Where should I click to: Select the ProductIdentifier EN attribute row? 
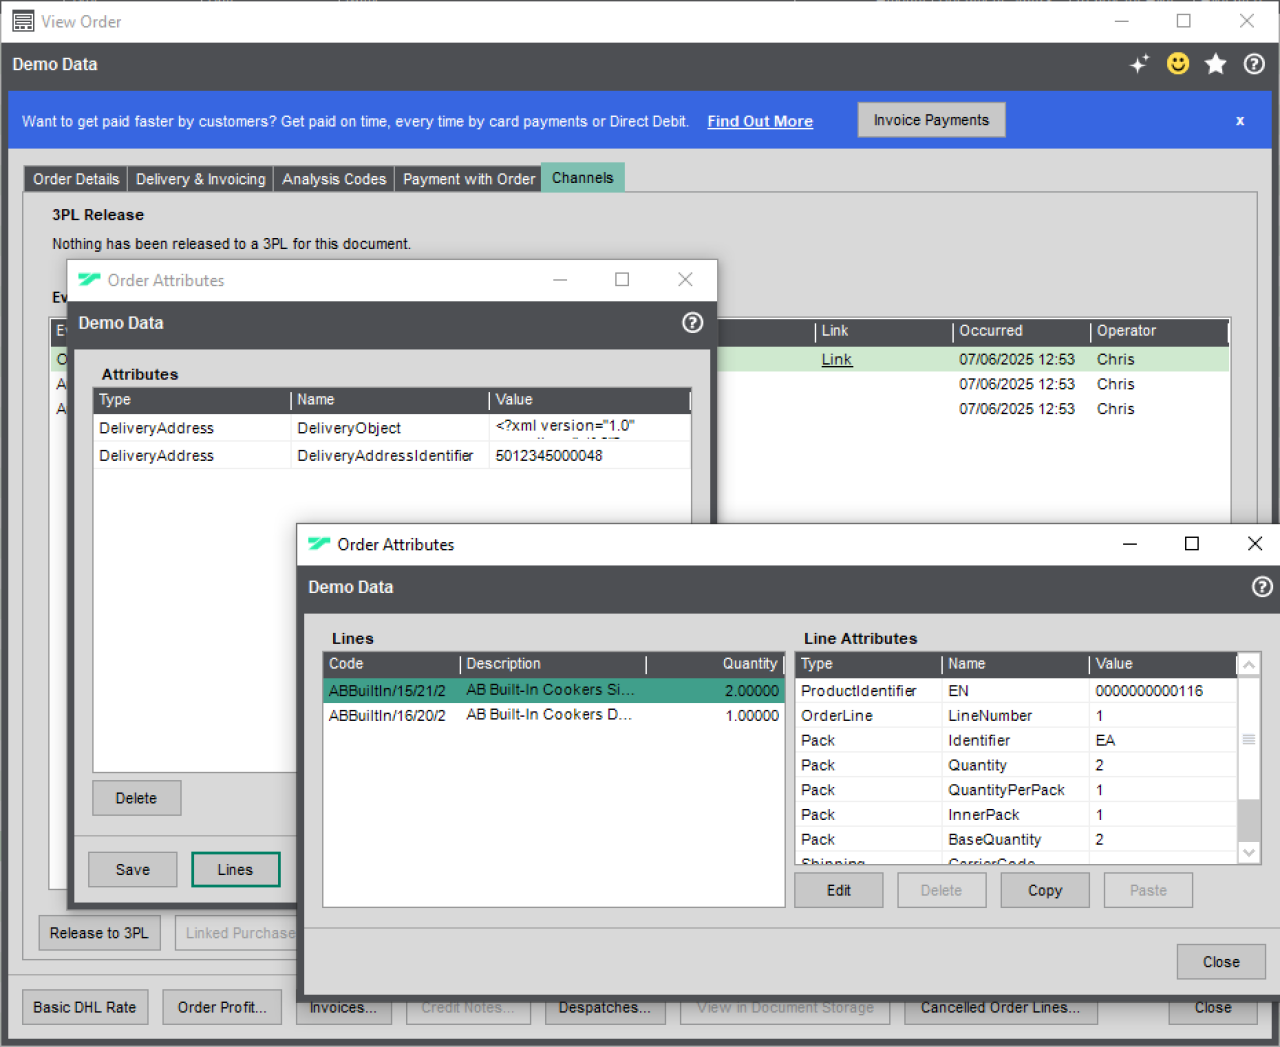point(1016,691)
